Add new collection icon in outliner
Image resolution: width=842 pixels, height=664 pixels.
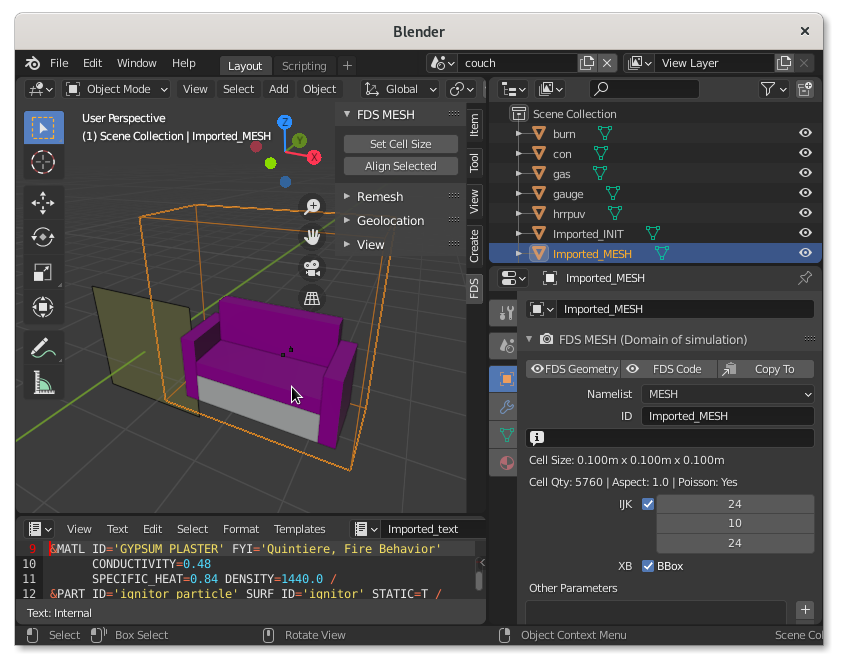click(804, 89)
